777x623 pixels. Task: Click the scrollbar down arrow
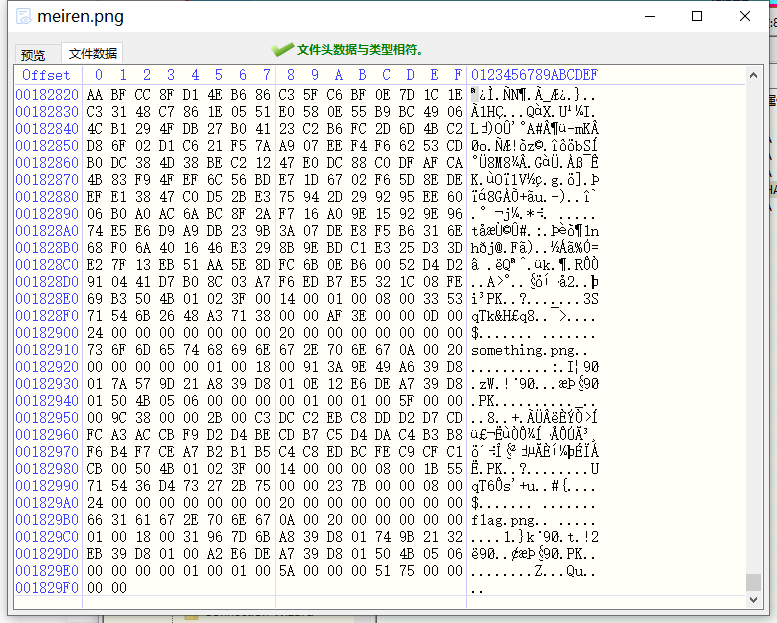tap(753, 598)
